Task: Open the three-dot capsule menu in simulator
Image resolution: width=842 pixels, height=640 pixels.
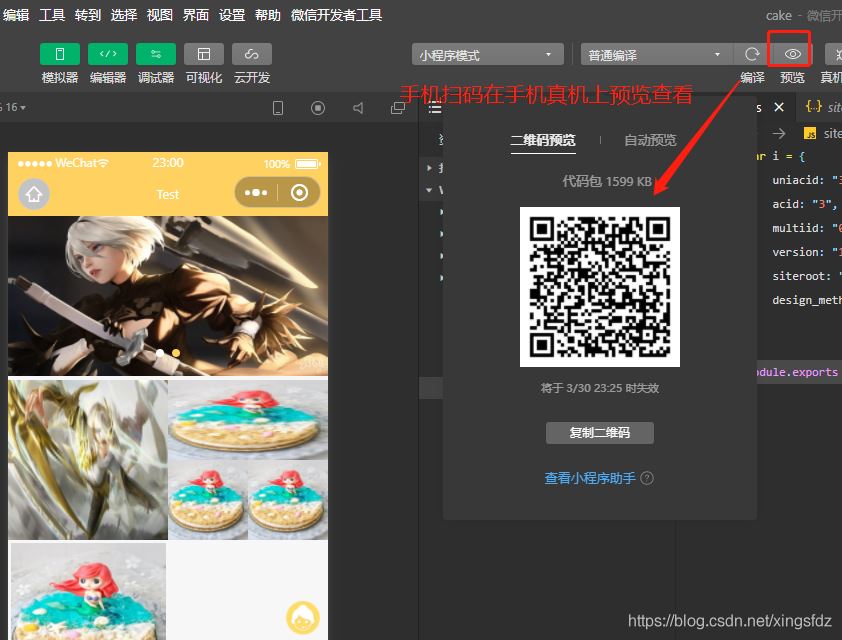Action: [256, 193]
